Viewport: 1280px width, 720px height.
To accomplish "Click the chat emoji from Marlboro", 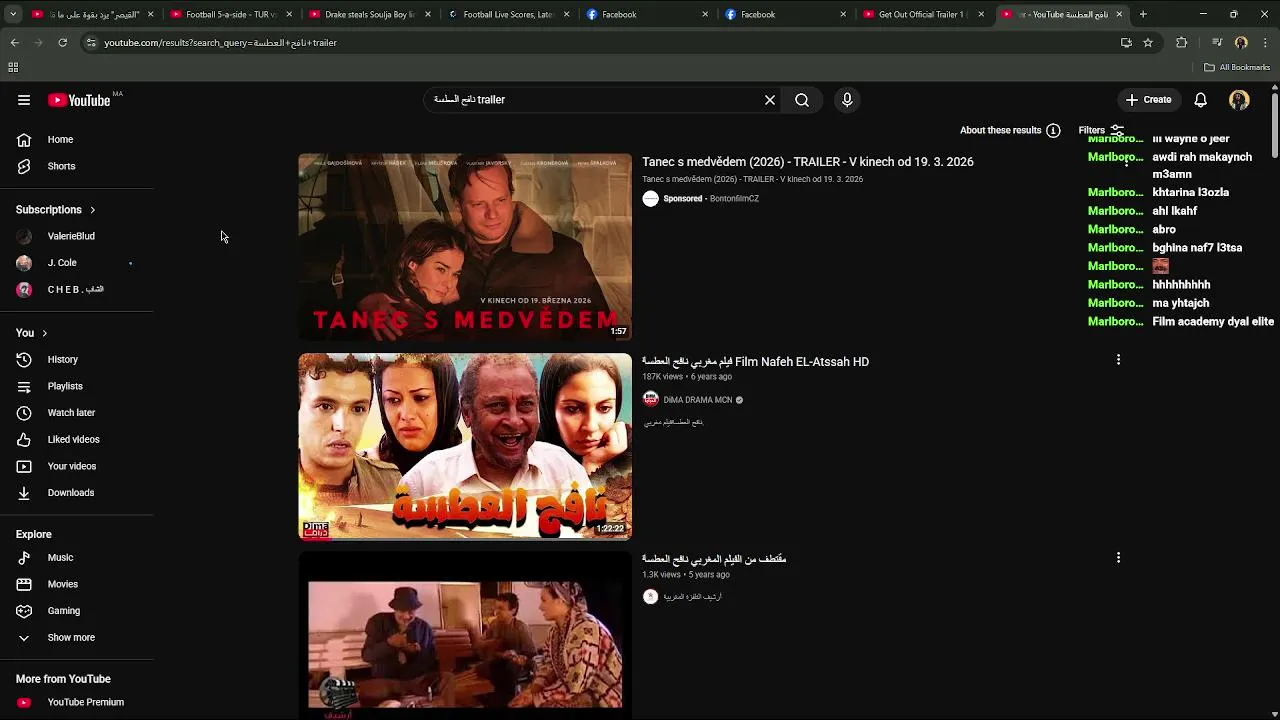I will coord(1160,266).
